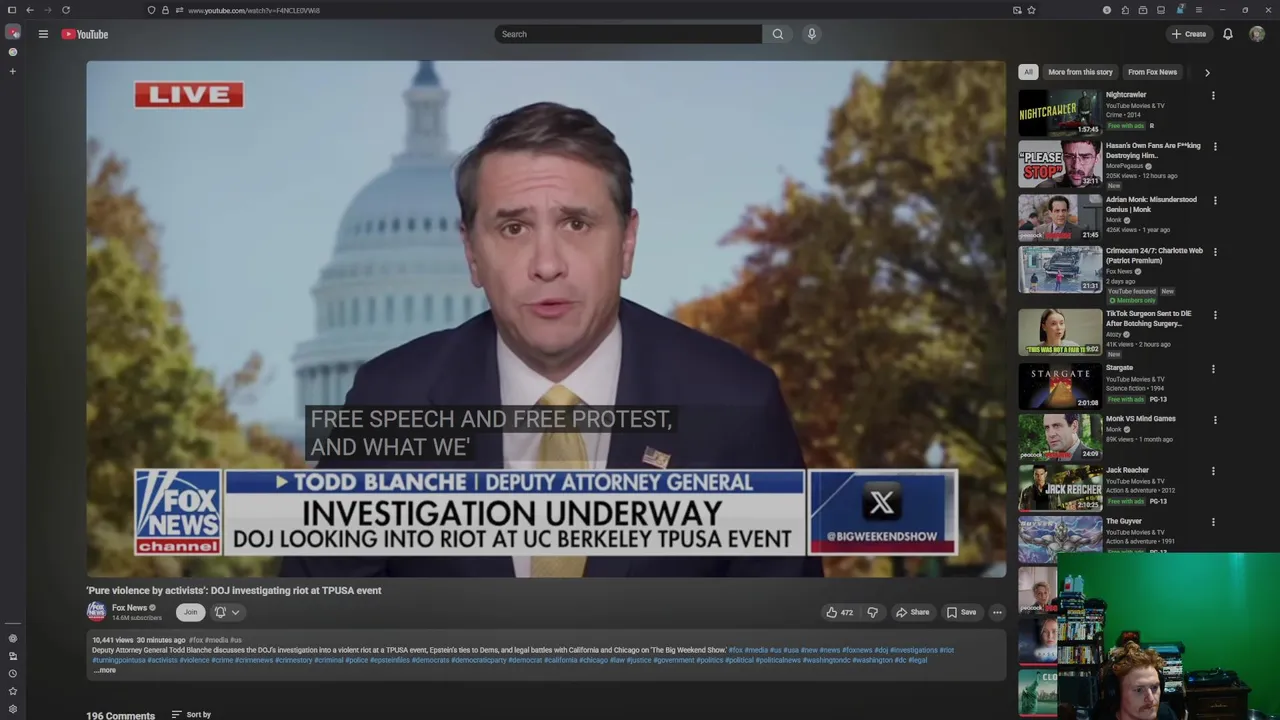Open the Stargate movie thumbnail

click(1060, 386)
